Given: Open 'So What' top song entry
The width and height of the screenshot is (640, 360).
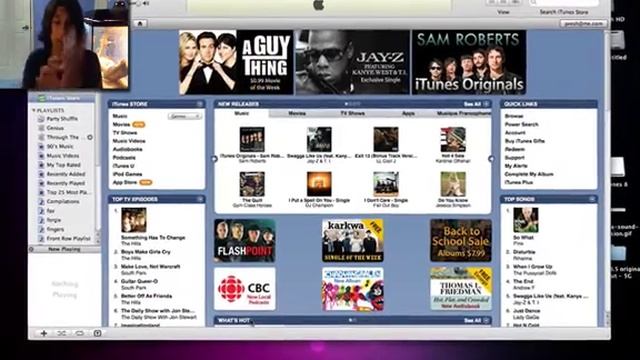Looking at the screenshot, I should pos(523,238).
